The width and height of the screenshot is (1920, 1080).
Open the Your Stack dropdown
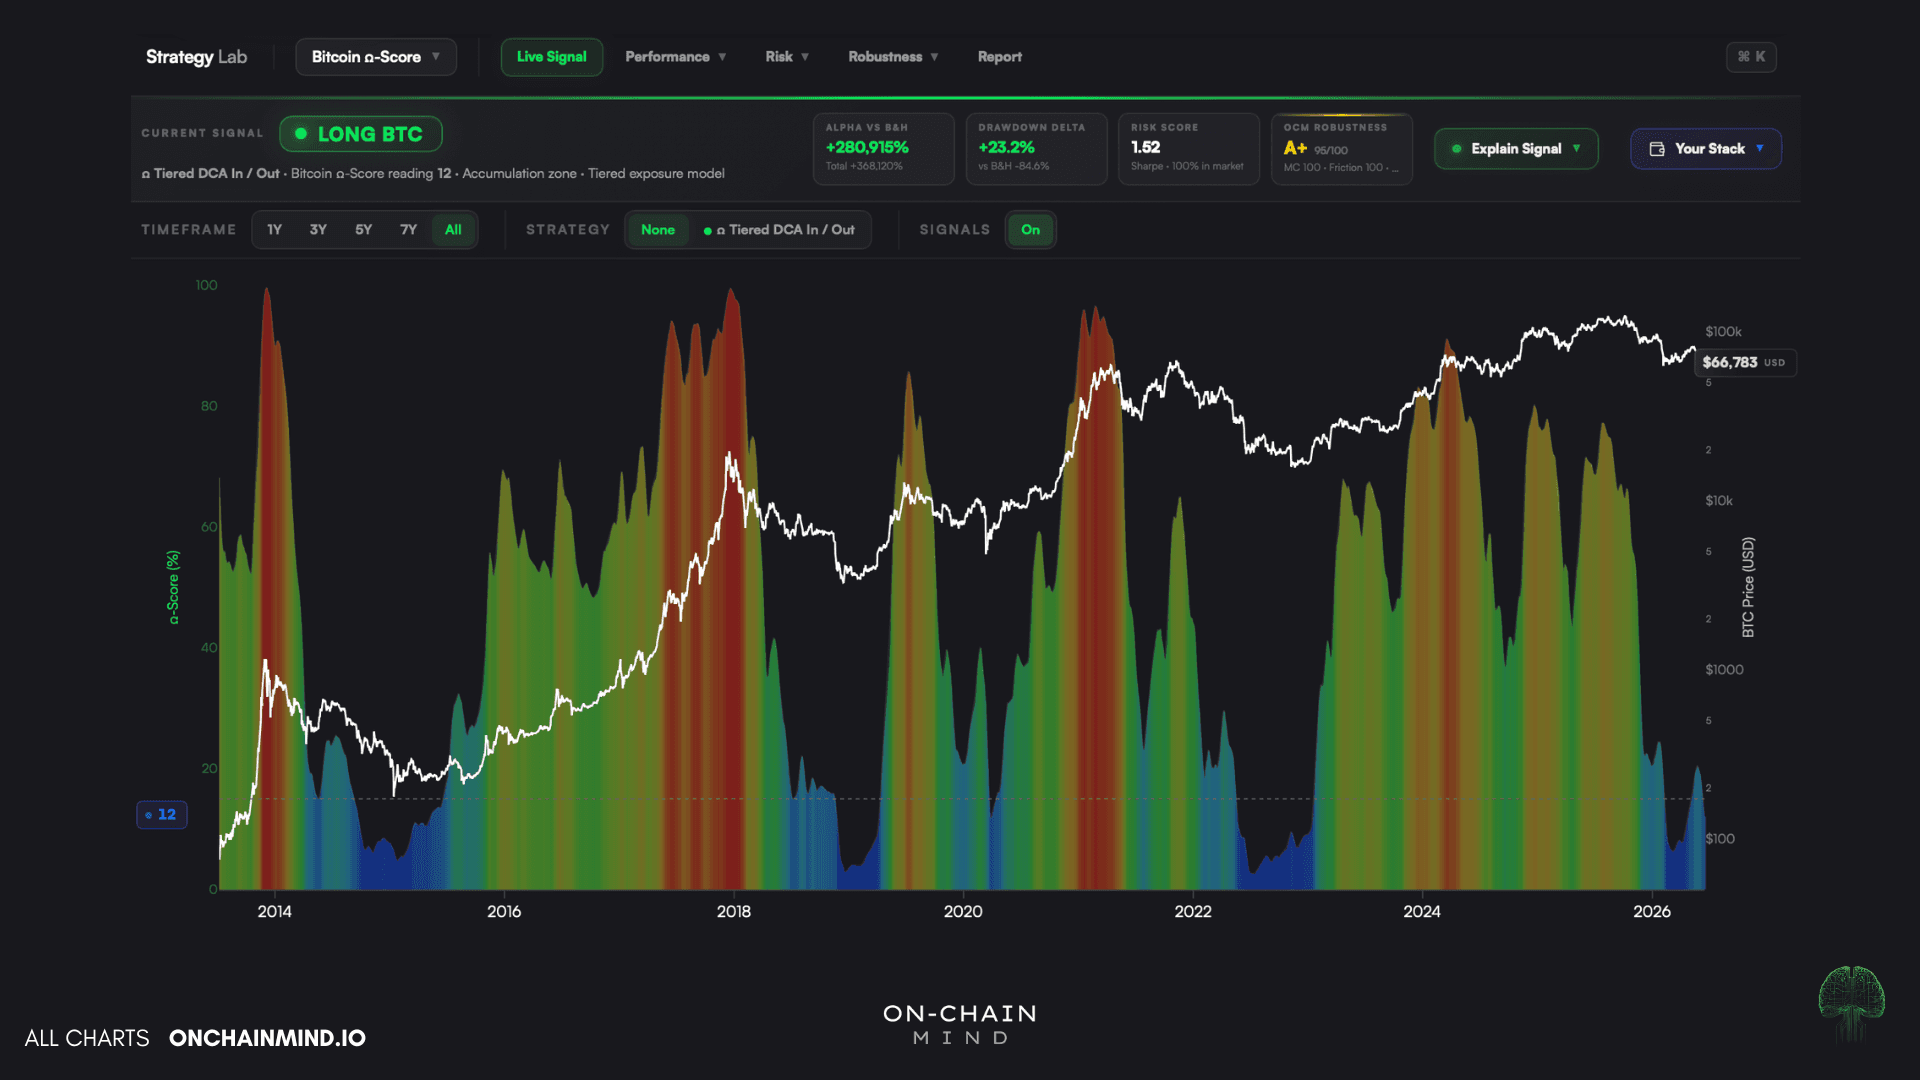[x=1706, y=149]
